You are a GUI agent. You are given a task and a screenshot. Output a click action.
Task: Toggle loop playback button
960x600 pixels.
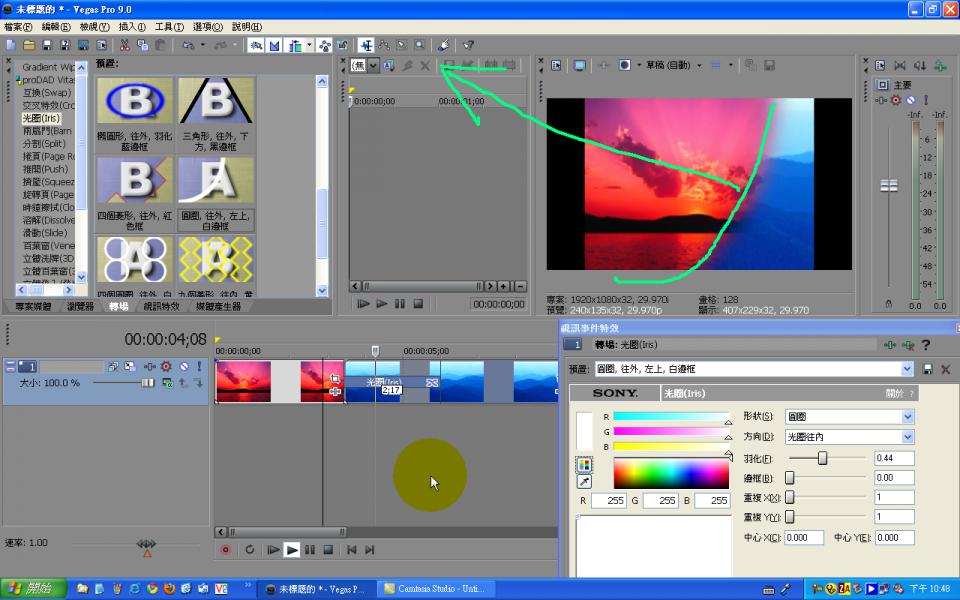click(249, 549)
